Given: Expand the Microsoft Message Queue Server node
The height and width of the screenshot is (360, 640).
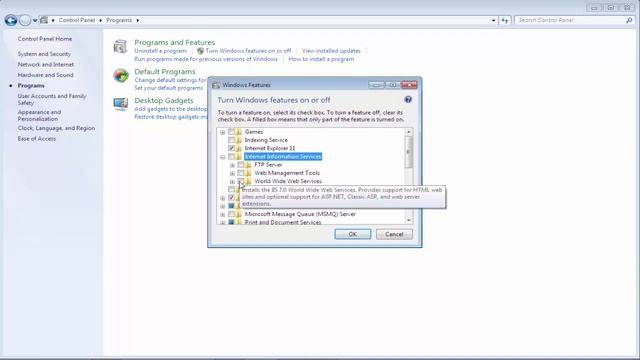Looking at the screenshot, I should coord(222,214).
